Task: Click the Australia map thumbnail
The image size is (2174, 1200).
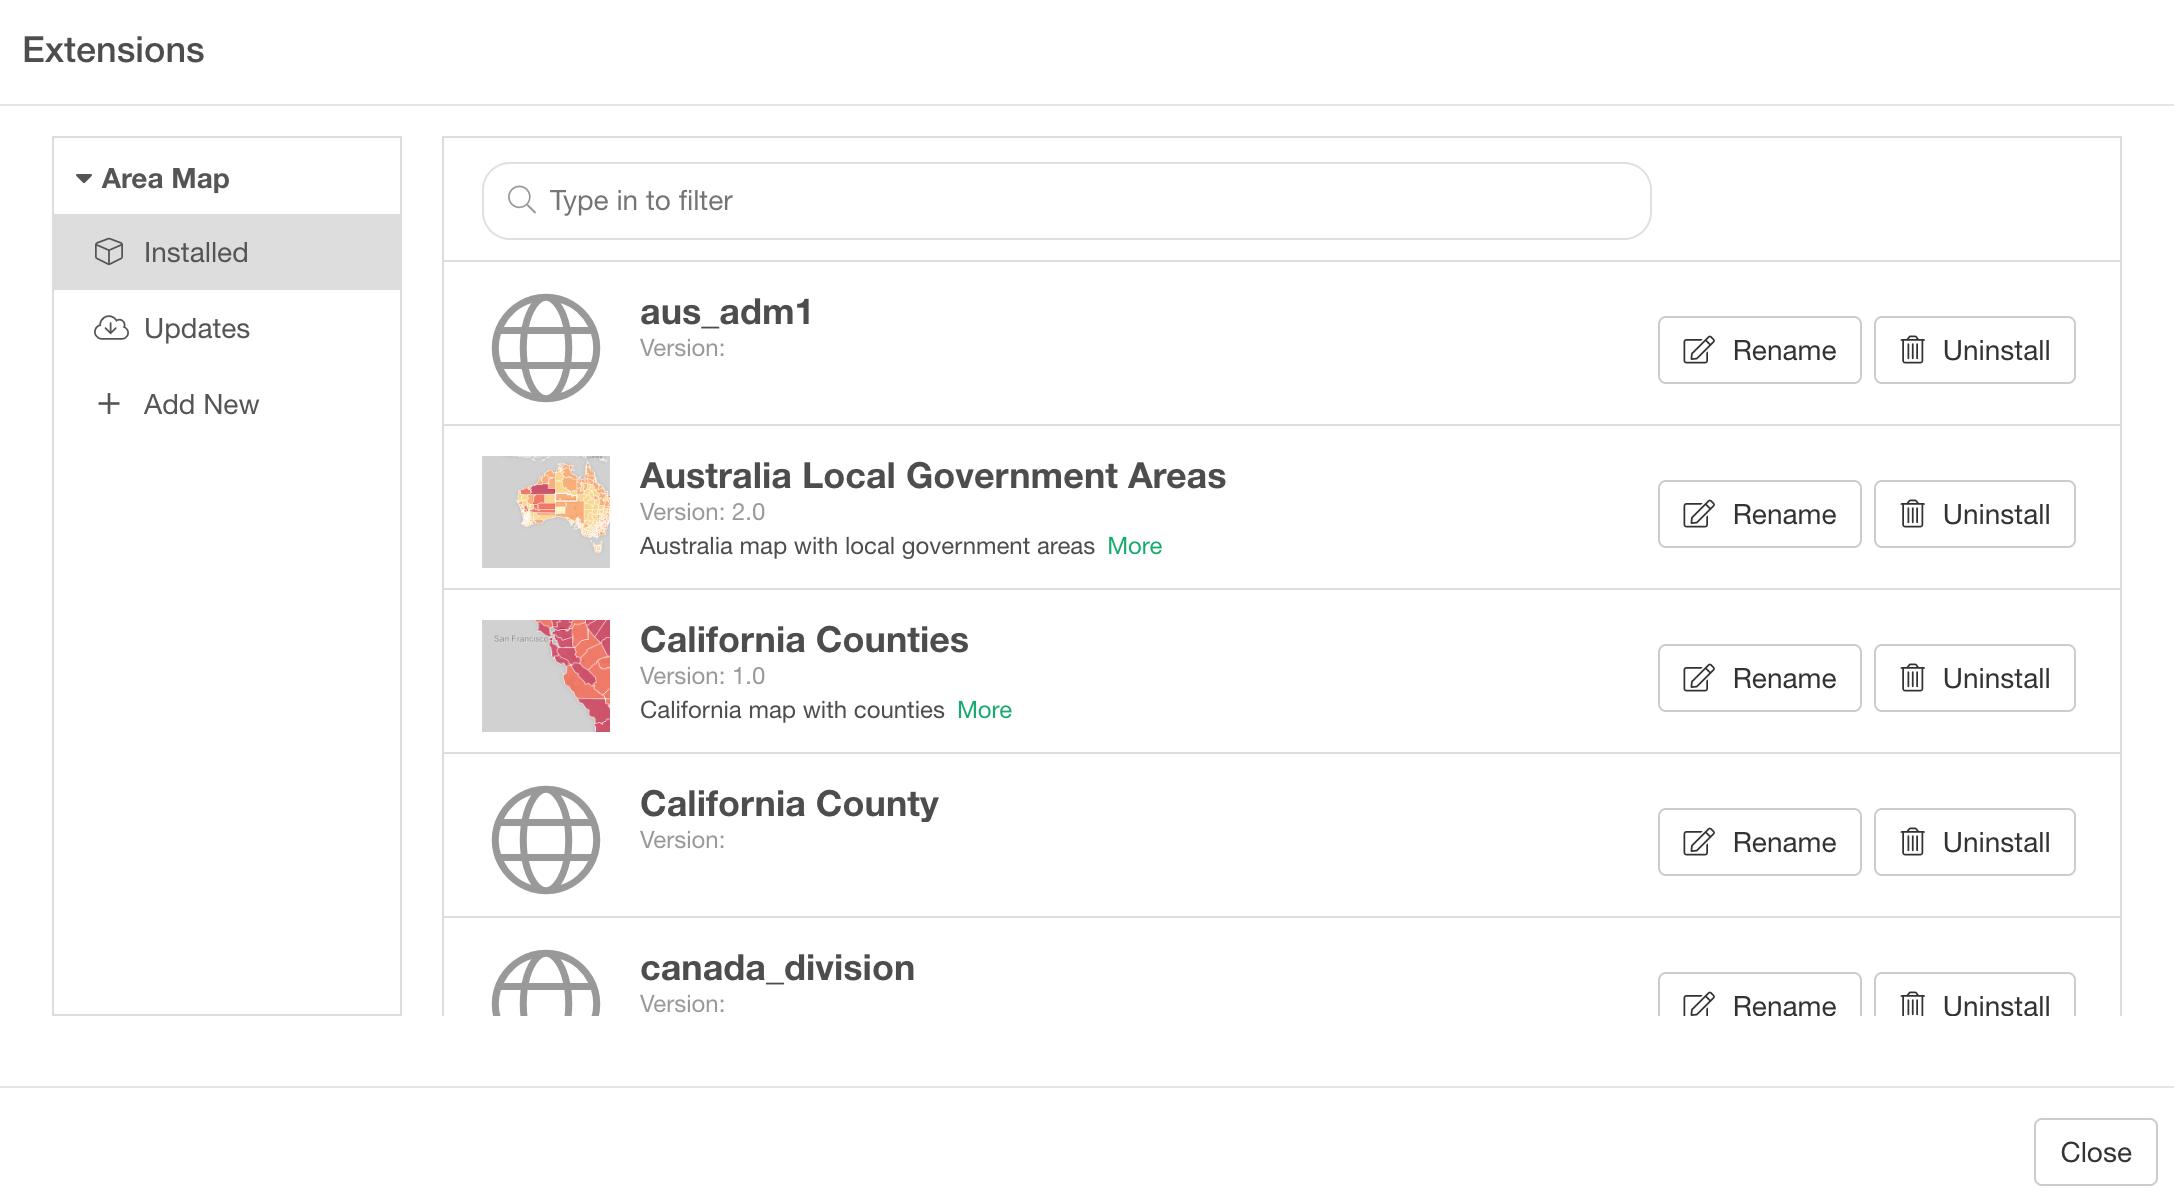Action: [x=545, y=511]
